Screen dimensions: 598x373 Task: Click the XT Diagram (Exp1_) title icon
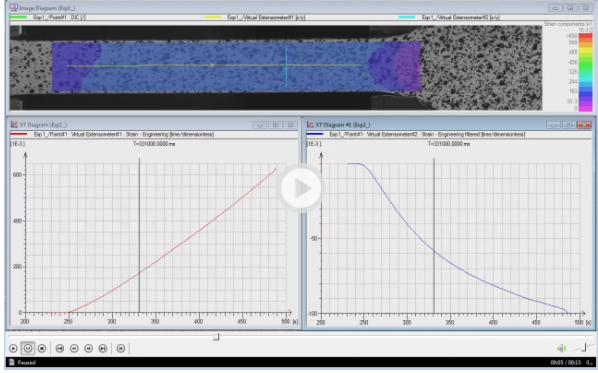(x=14, y=125)
